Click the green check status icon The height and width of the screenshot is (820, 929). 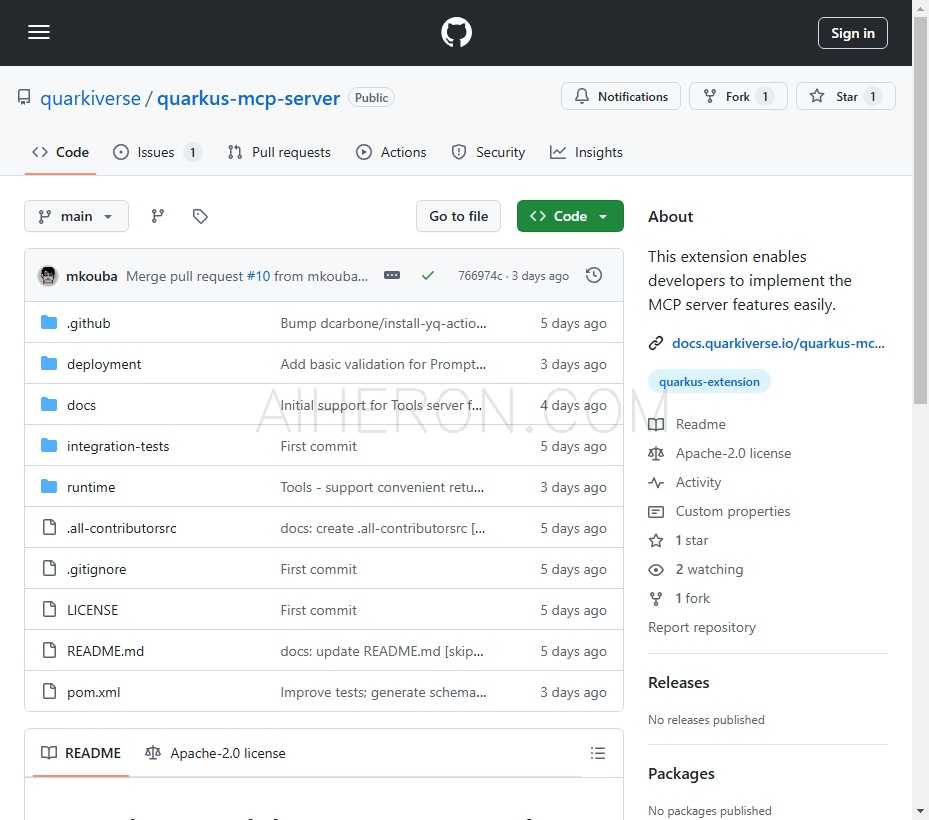(428, 276)
